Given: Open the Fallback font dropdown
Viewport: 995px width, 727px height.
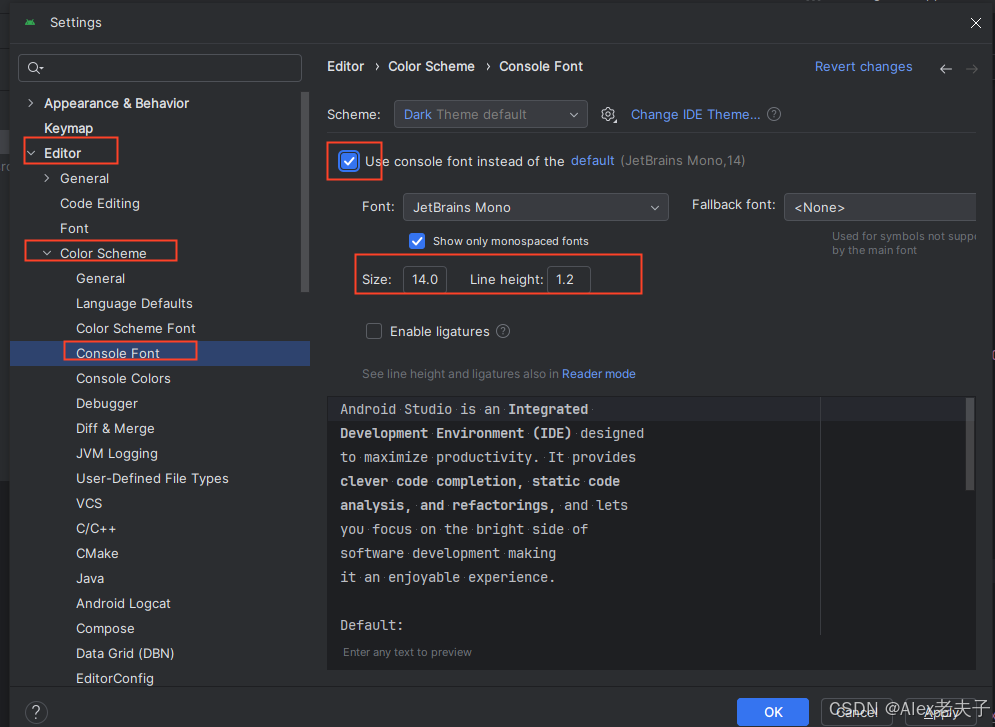Looking at the screenshot, I should (x=880, y=207).
